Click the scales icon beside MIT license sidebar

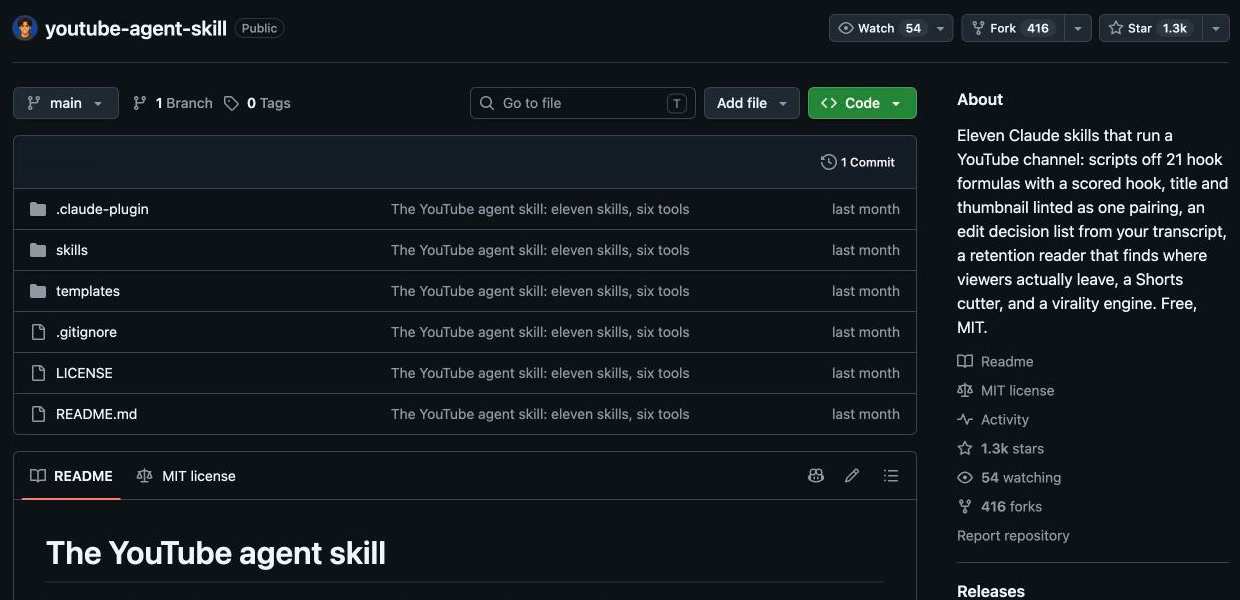pos(965,390)
